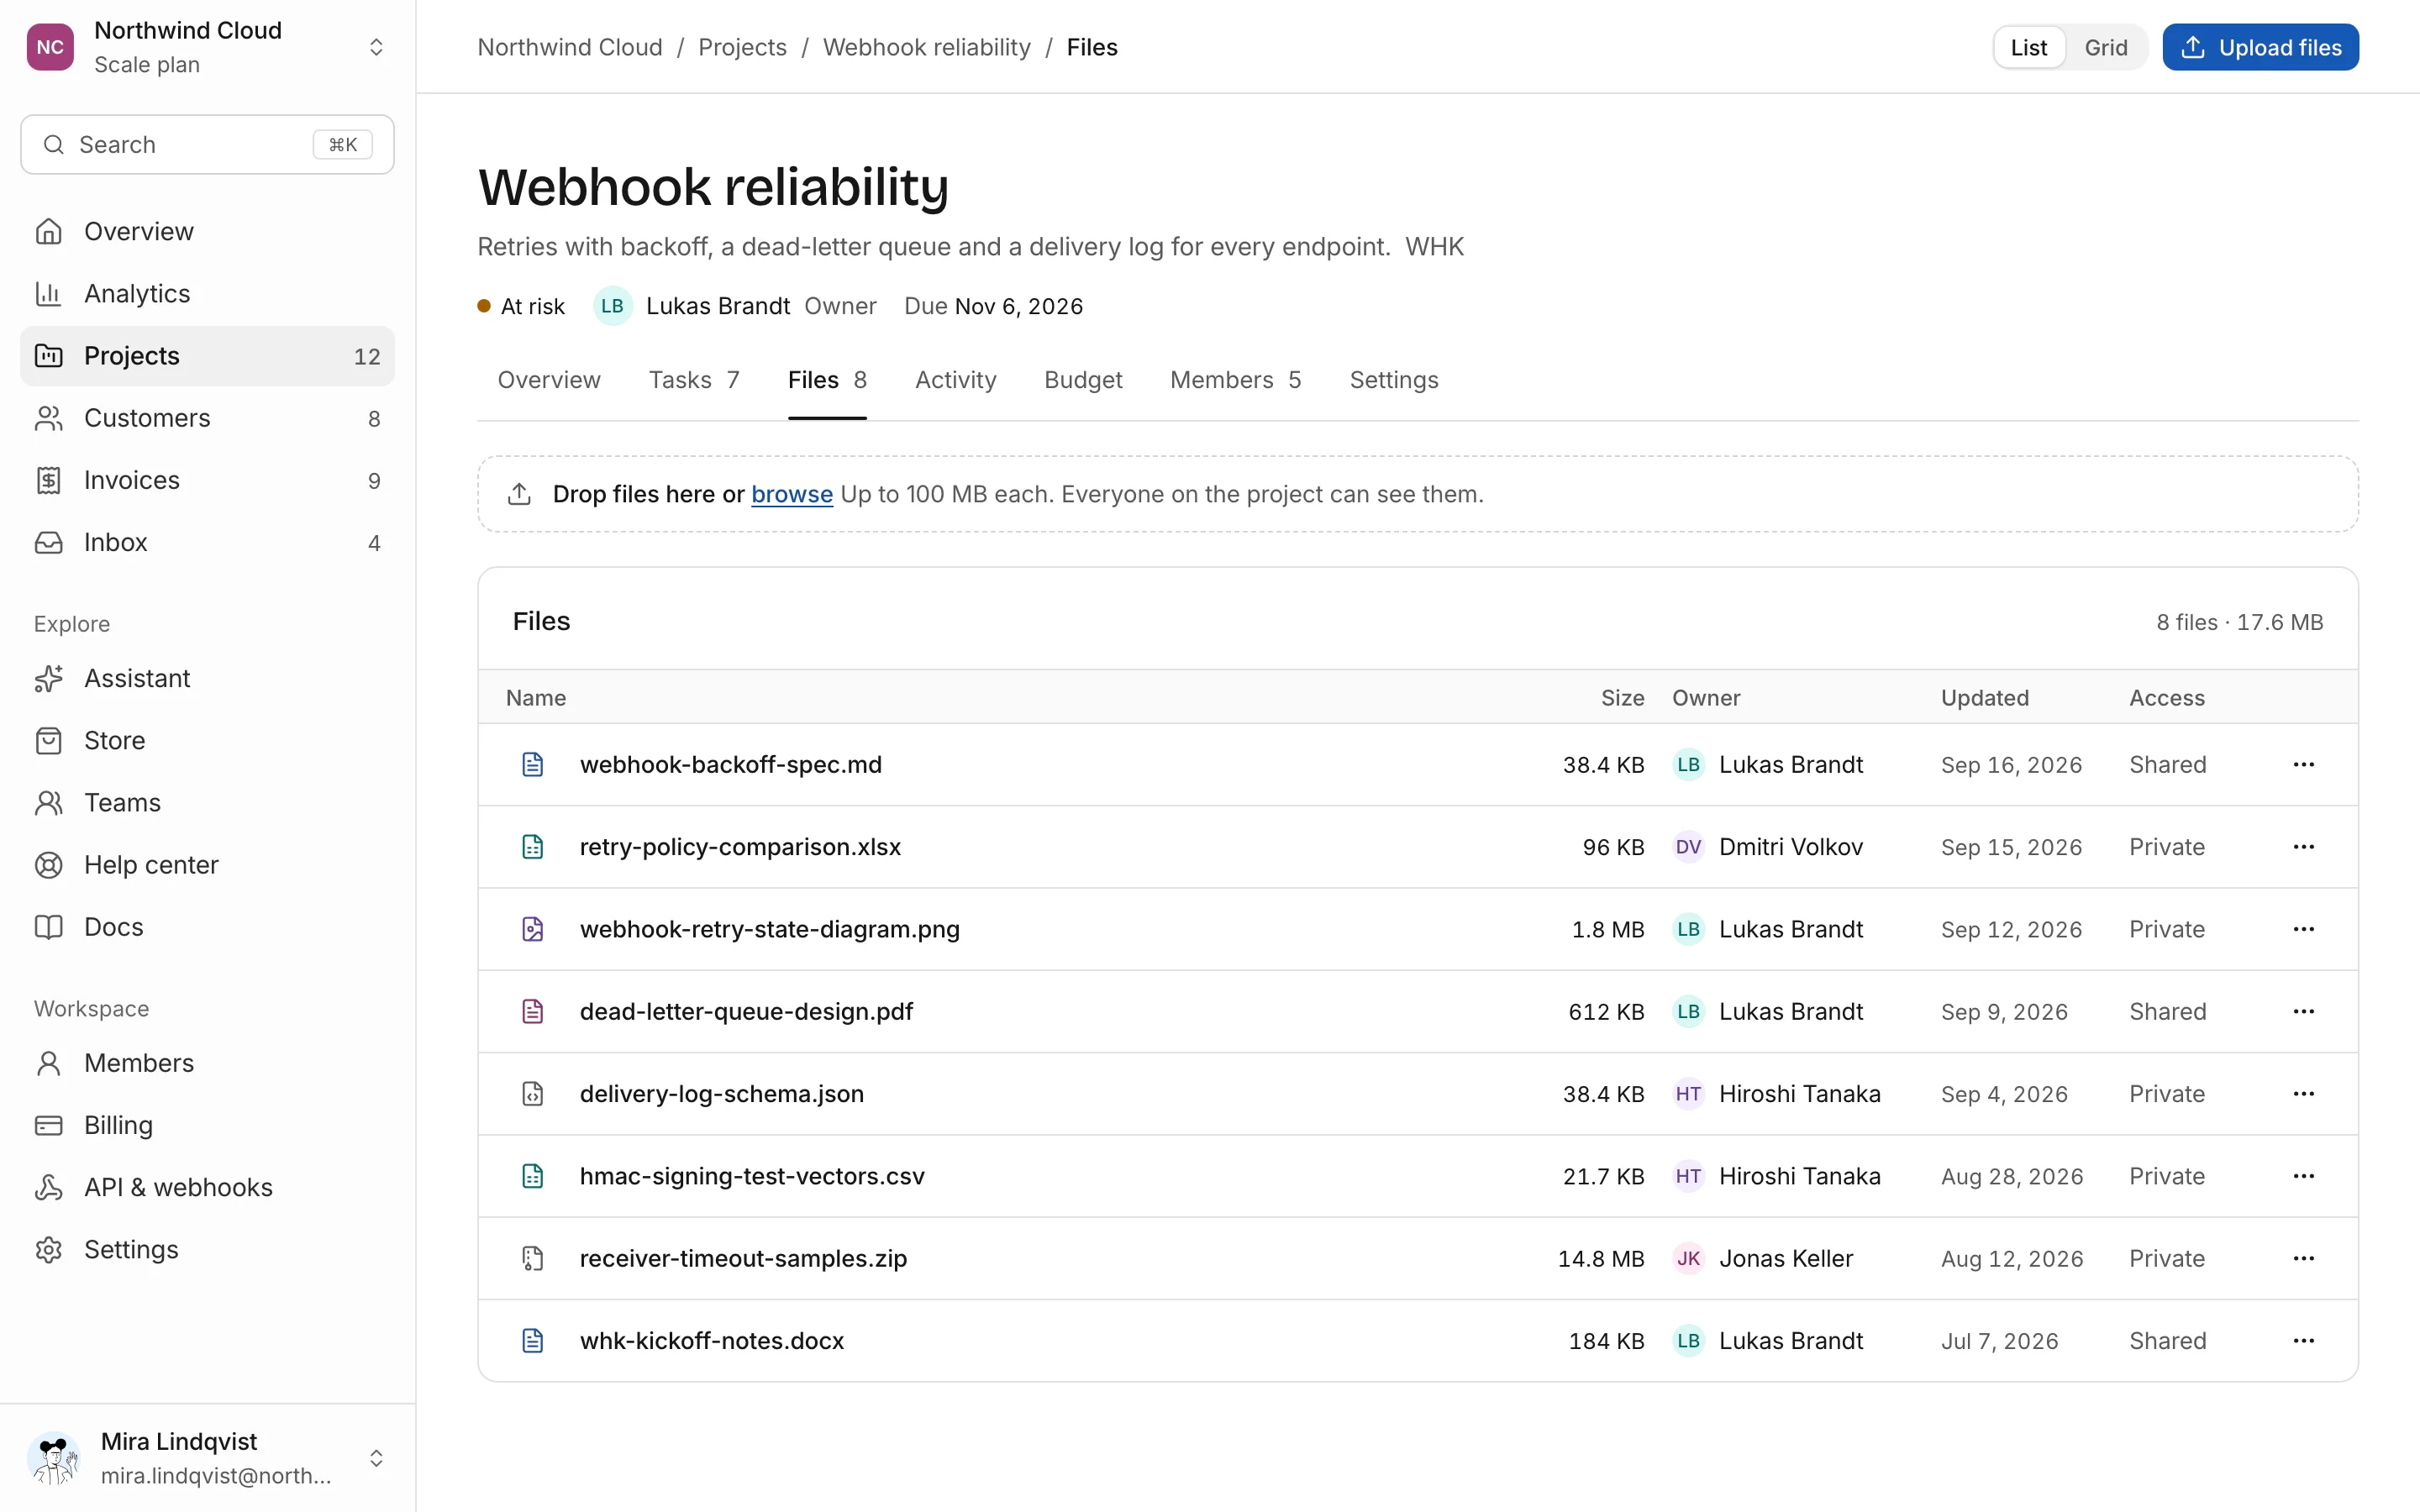Open workspace Billing page
This screenshot has width=2420, height=1512.
207,1125
